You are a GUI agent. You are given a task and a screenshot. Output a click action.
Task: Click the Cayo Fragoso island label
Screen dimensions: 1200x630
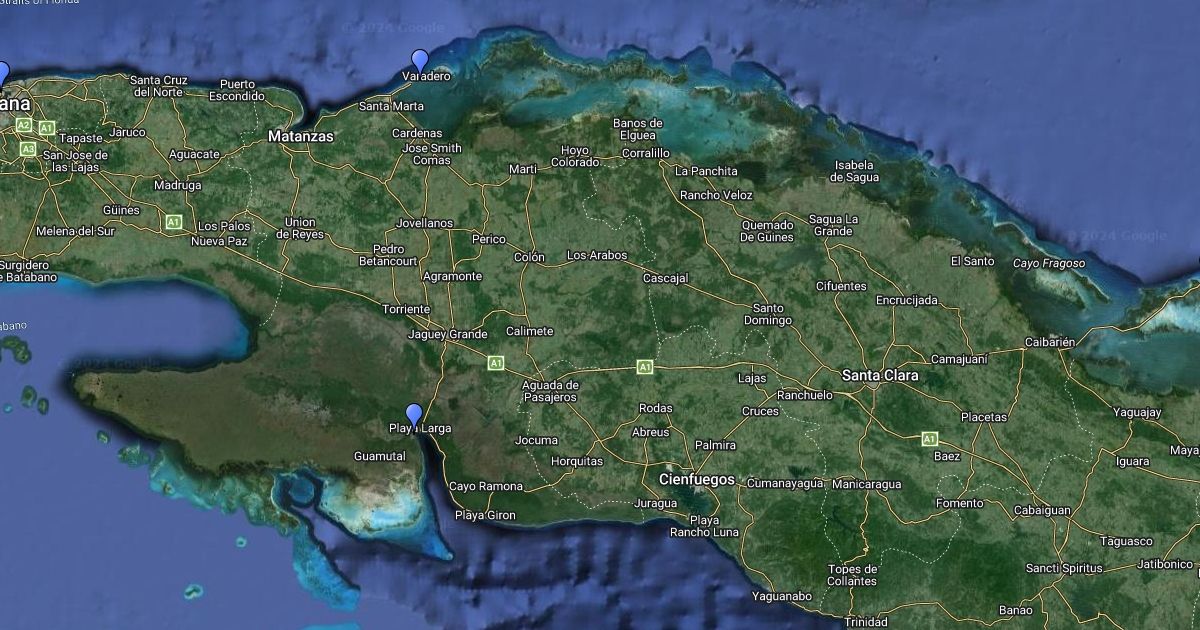[x=1047, y=263]
